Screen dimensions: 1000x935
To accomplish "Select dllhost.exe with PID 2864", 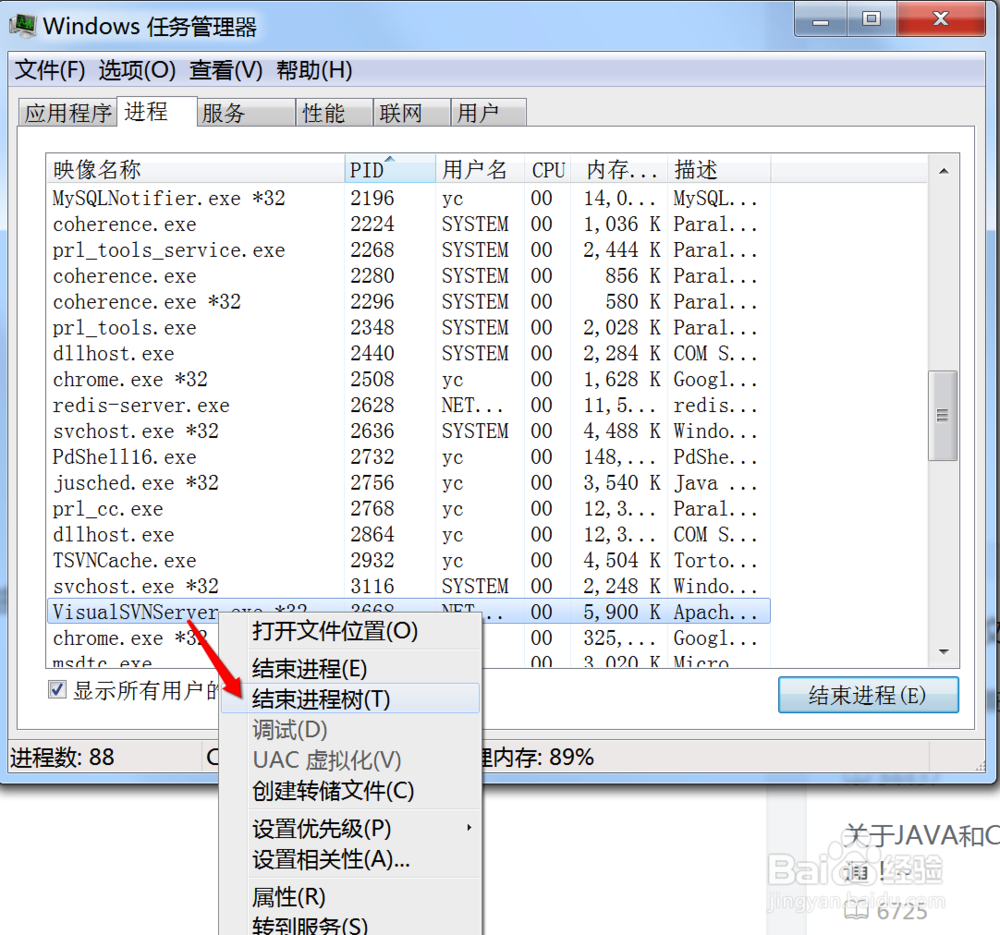I will [408, 534].
